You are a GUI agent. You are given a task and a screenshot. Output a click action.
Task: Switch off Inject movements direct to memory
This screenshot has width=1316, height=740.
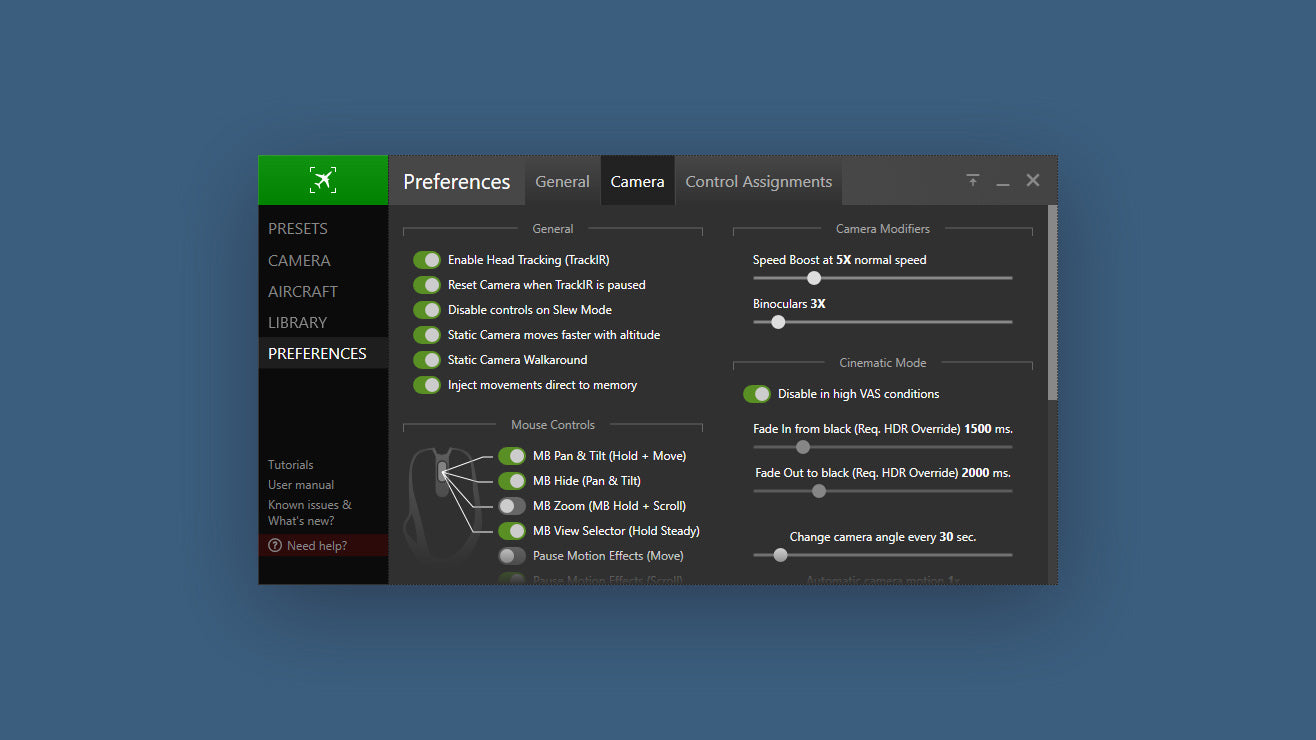[427, 385]
